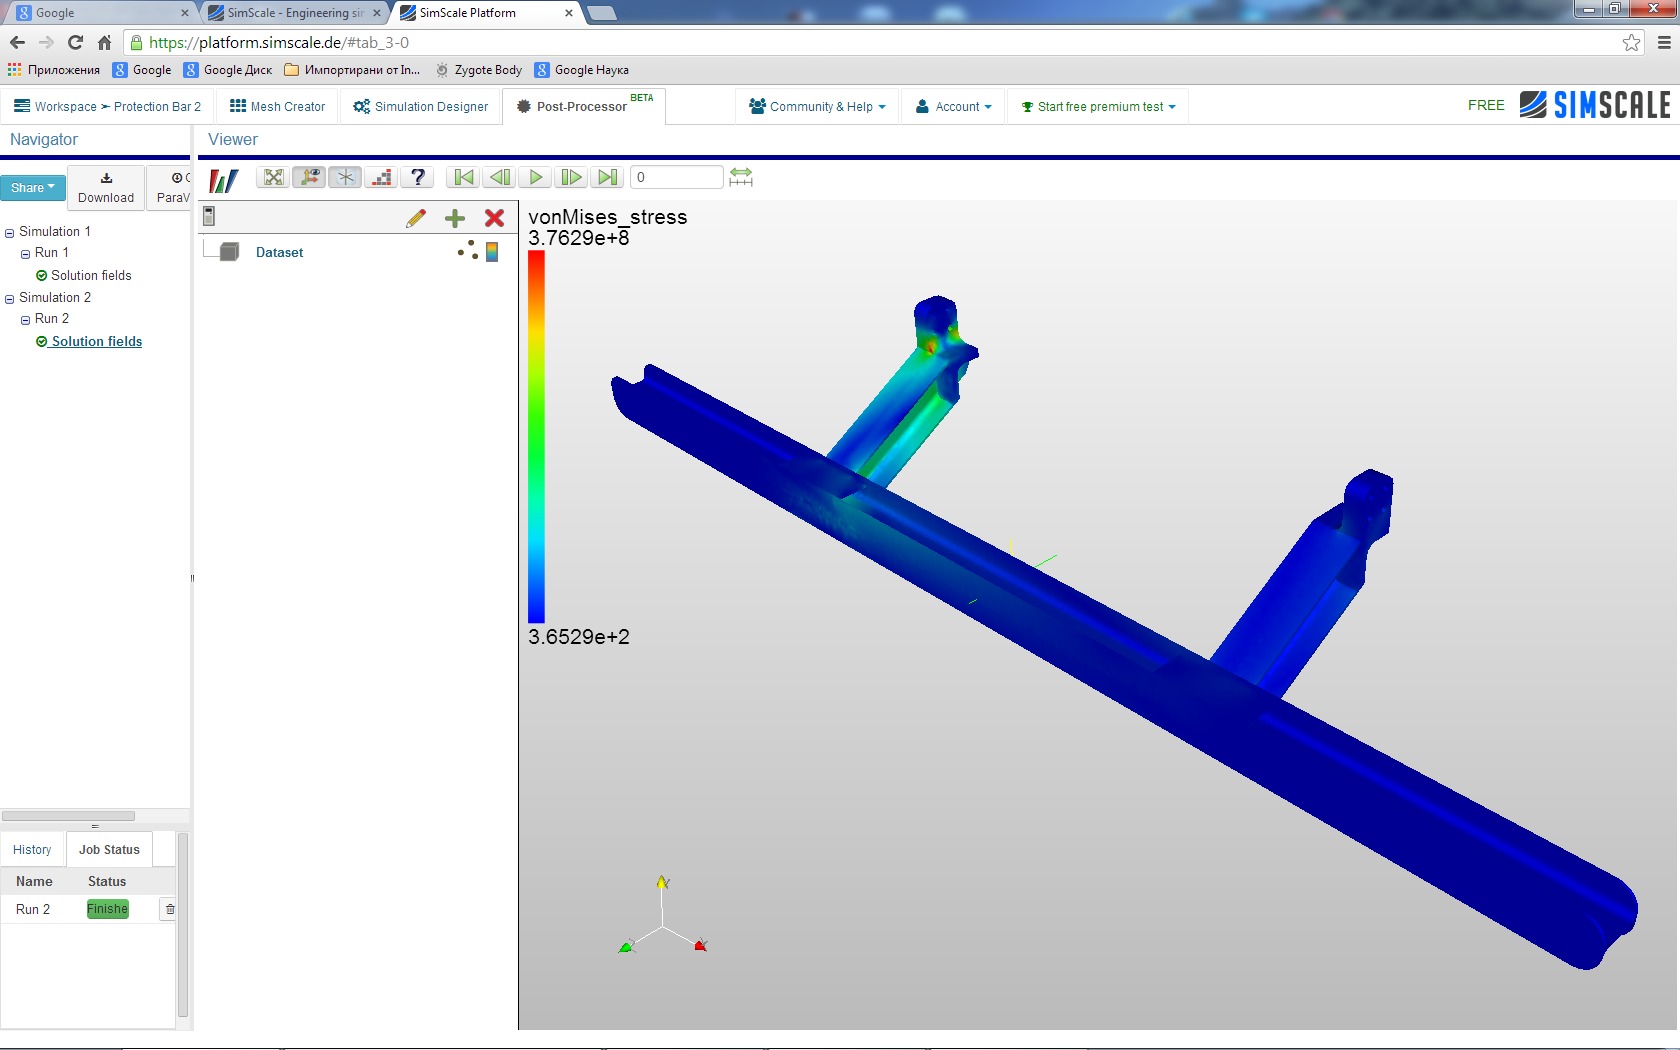This screenshot has height=1050, width=1680.
Task: Step to previous frame
Action: [x=500, y=177]
